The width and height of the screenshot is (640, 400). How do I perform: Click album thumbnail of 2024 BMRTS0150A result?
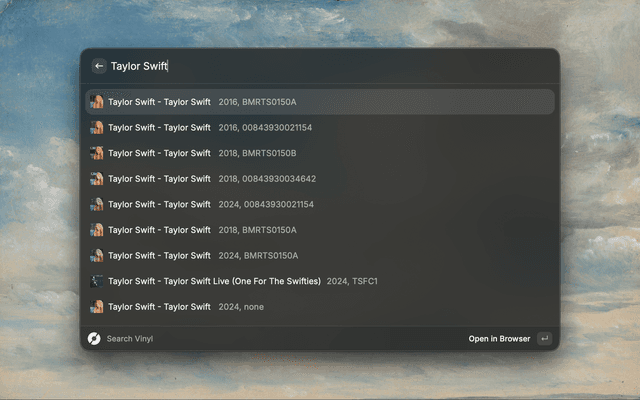tap(97, 255)
